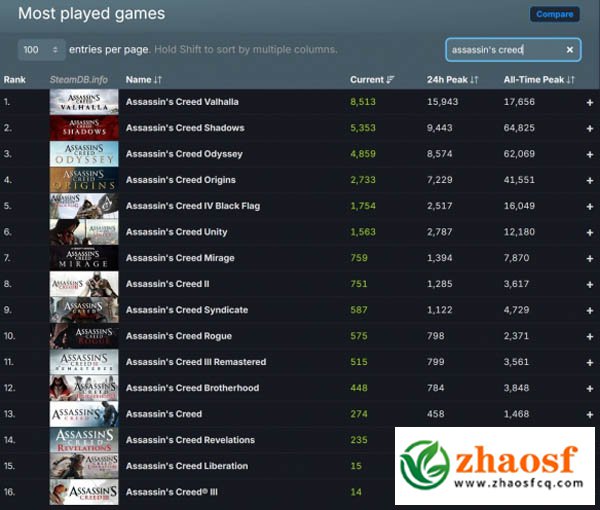Click the Compare button
Viewport: 600px width, 510px height.
554,14
